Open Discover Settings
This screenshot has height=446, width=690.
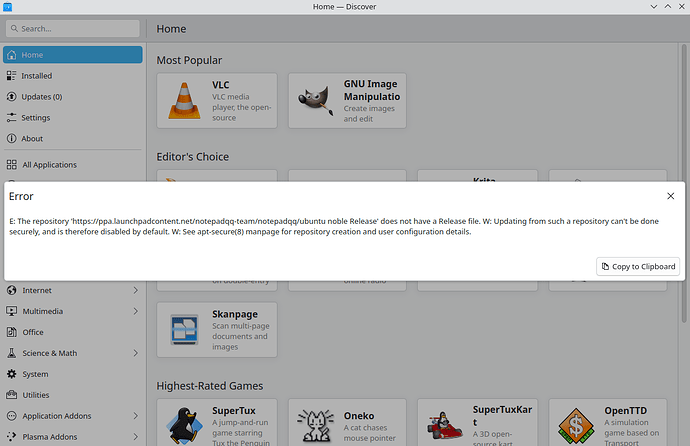coord(73,117)
